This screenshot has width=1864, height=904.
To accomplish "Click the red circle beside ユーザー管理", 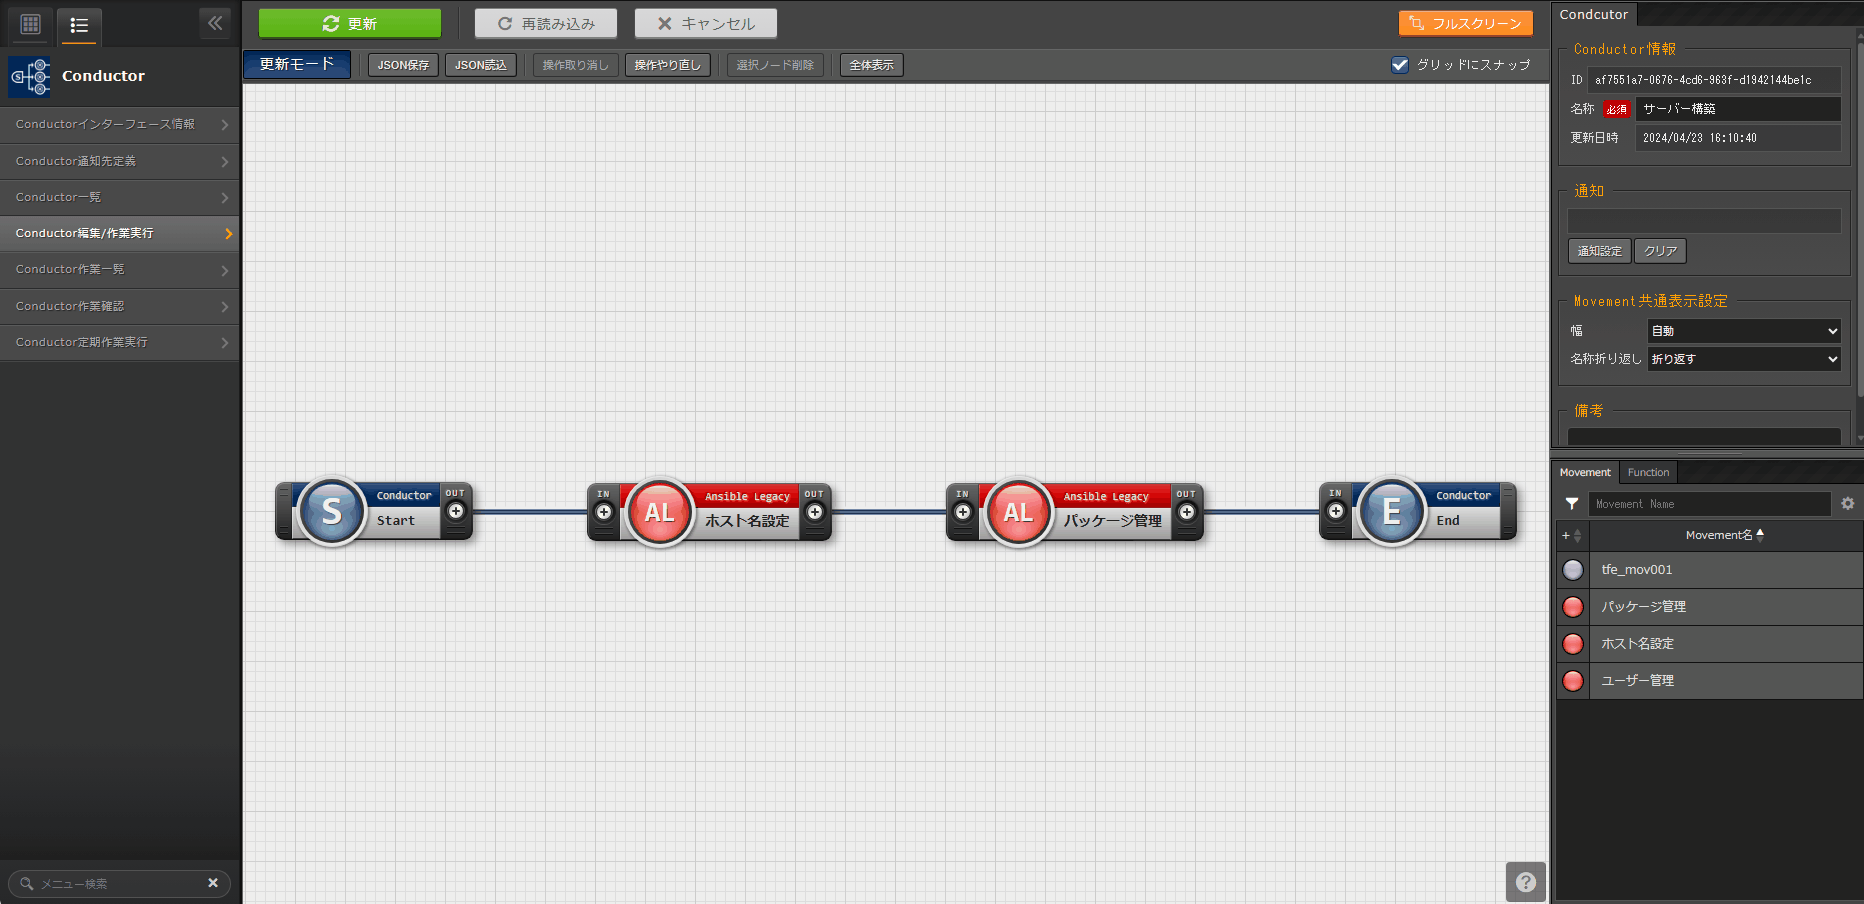I will [1573, 681].
